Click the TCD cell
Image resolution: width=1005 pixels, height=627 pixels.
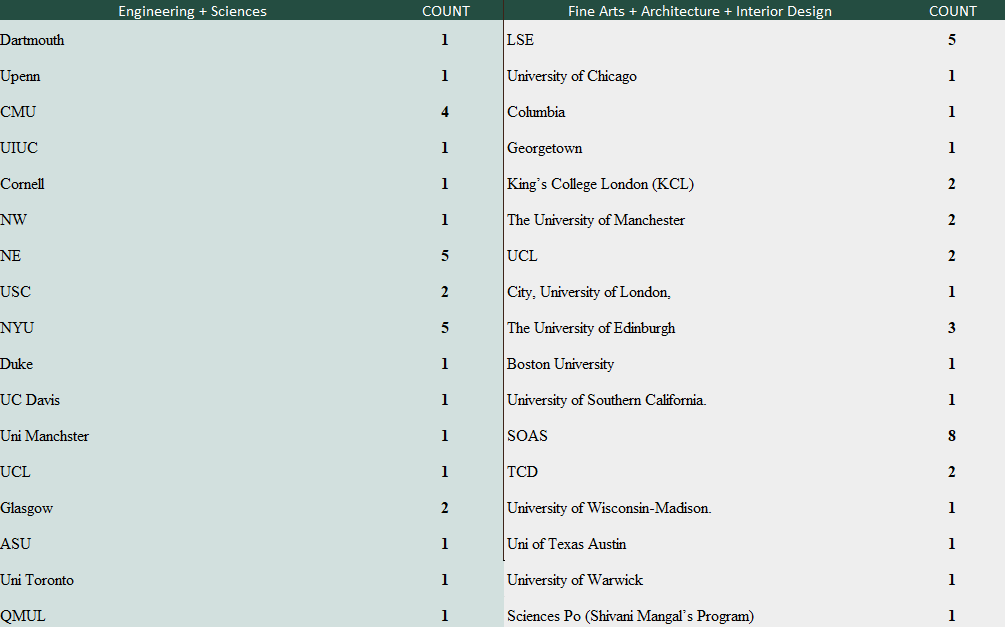coord(522,471)
